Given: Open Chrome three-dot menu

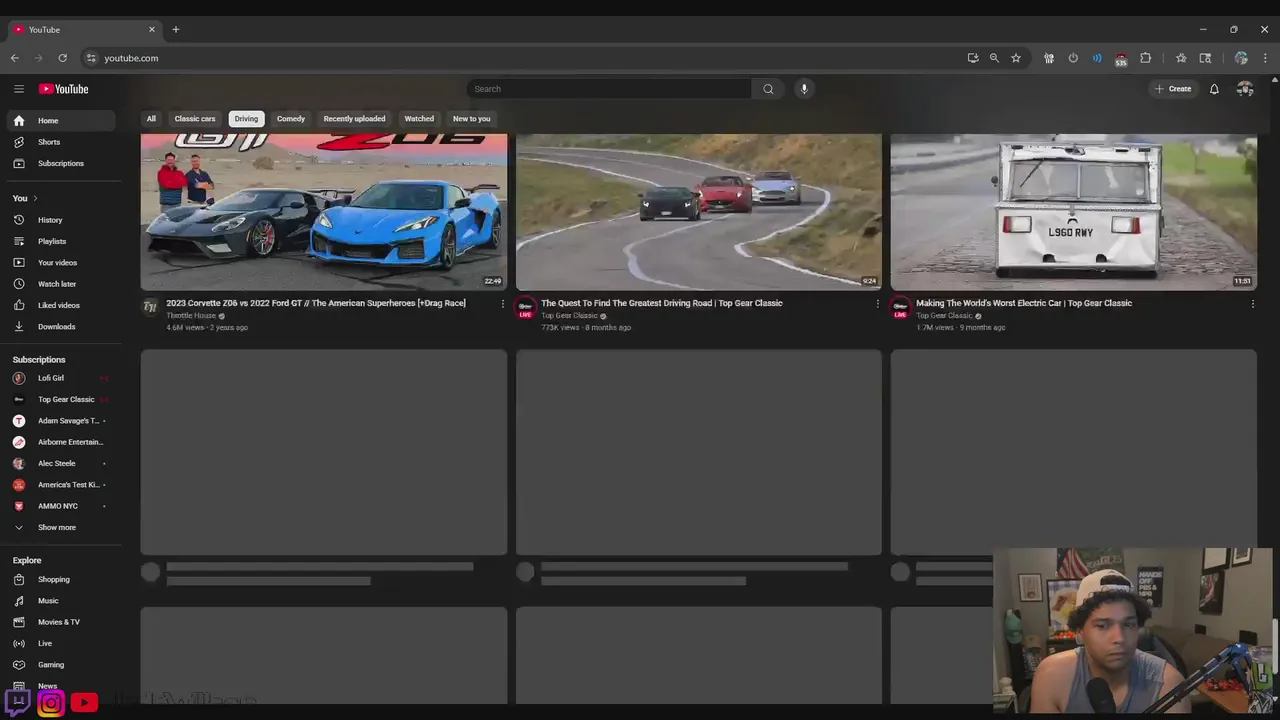Looking at the screenshot, I should pos(1265,58).
